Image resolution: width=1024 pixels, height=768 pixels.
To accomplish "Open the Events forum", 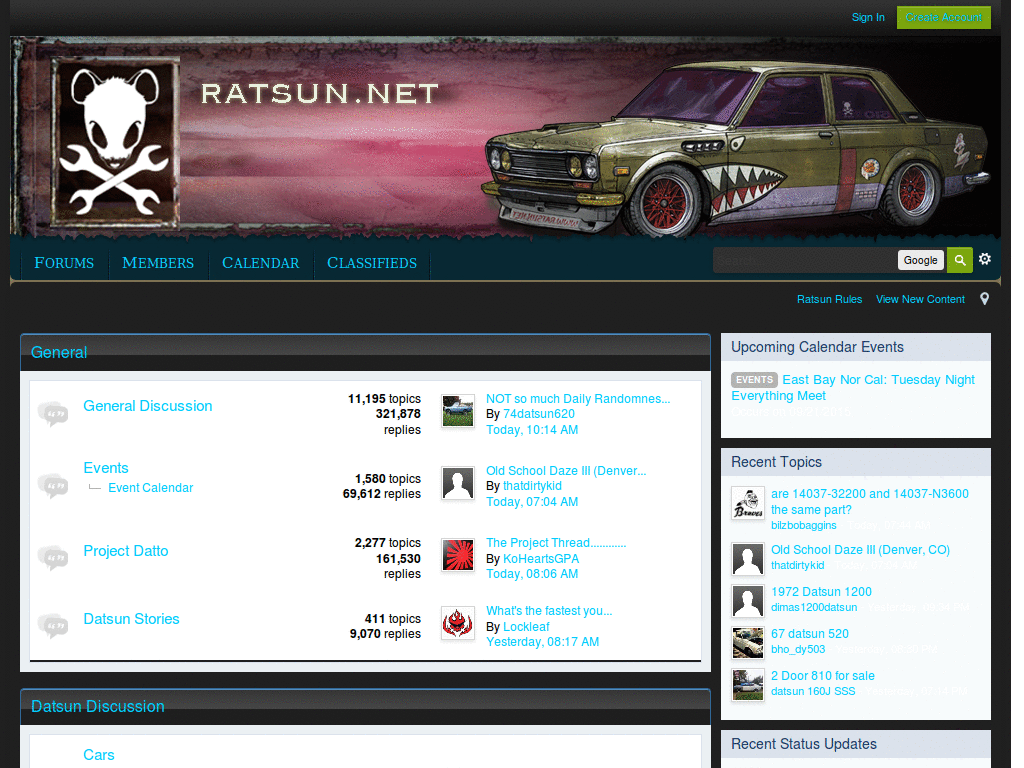I will (x=106, y=468).
